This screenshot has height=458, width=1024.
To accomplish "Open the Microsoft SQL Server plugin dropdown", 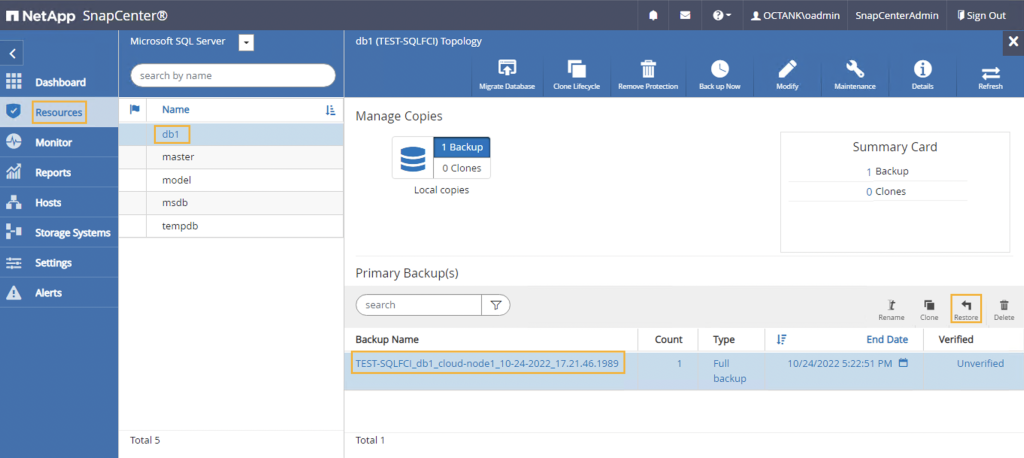I will point(246,42).
